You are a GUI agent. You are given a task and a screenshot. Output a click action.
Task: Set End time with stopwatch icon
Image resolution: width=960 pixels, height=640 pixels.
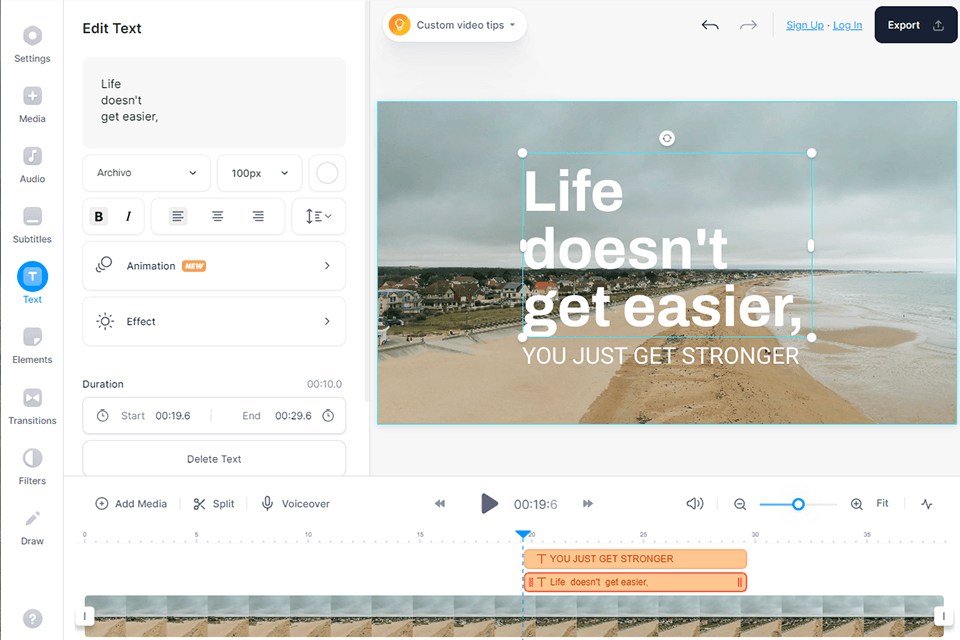coord(328,416)
